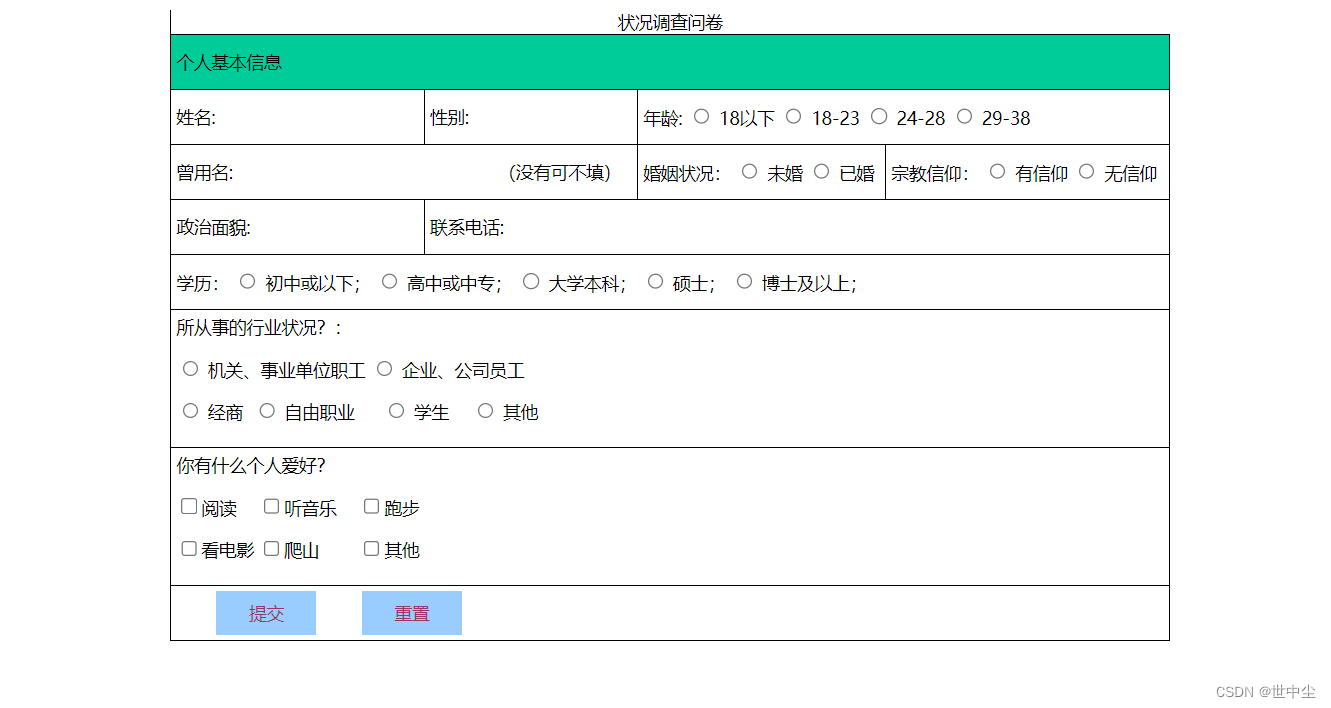The height and width of the screenshot is (708, 1331).
Task: Check the 其他 checkbox under hobbies
Action: tap(371, 548)
